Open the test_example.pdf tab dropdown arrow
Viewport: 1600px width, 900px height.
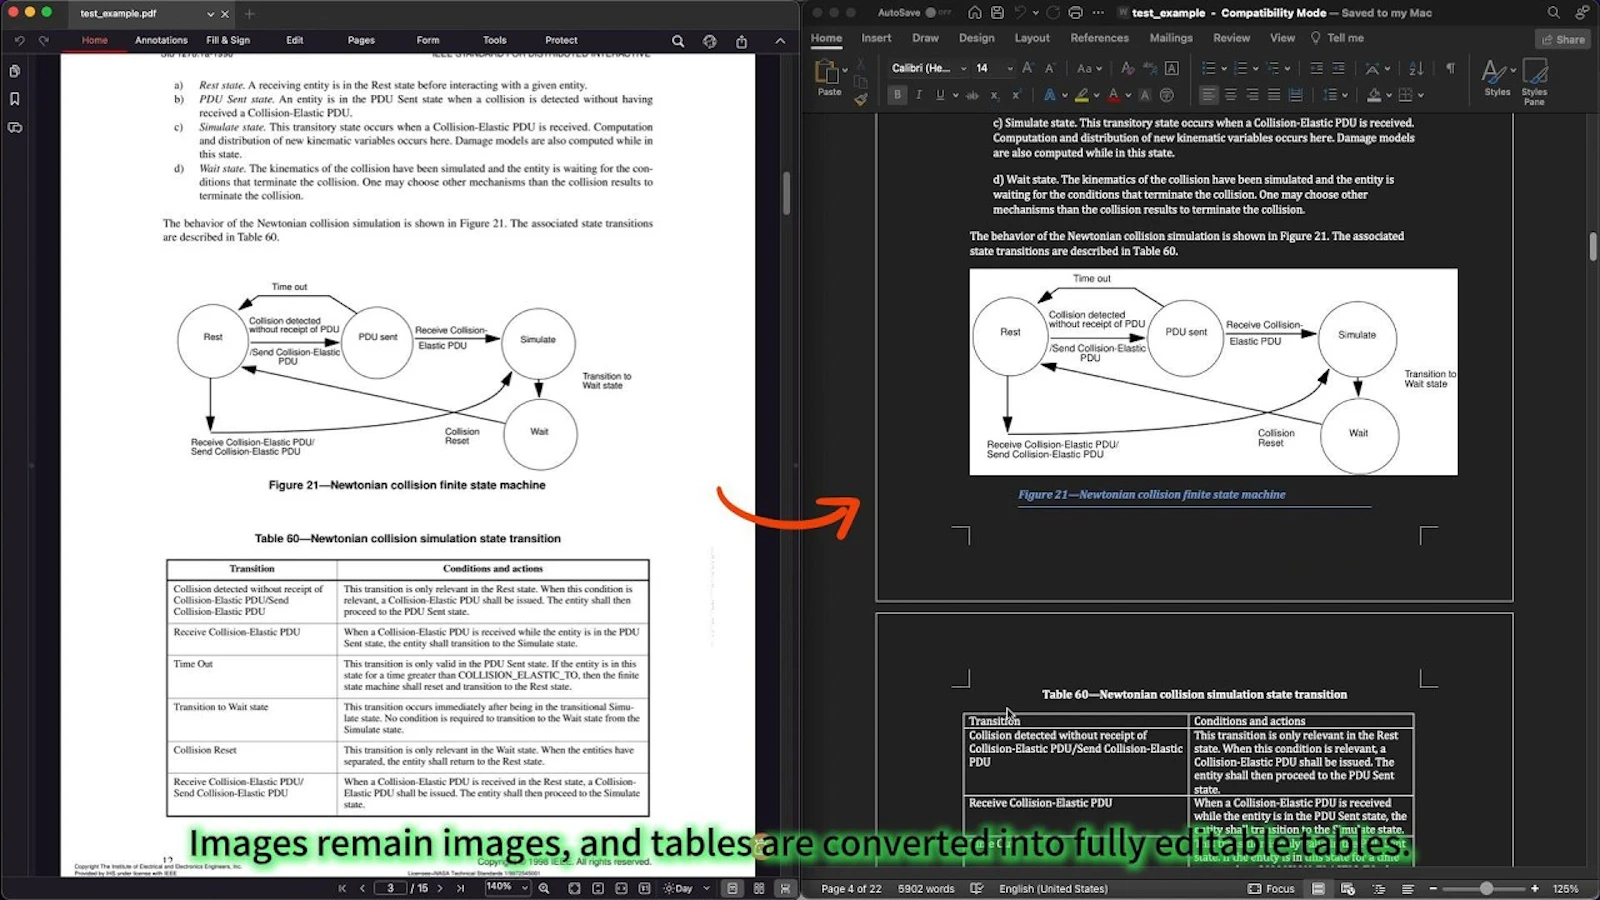click(210, 14)
